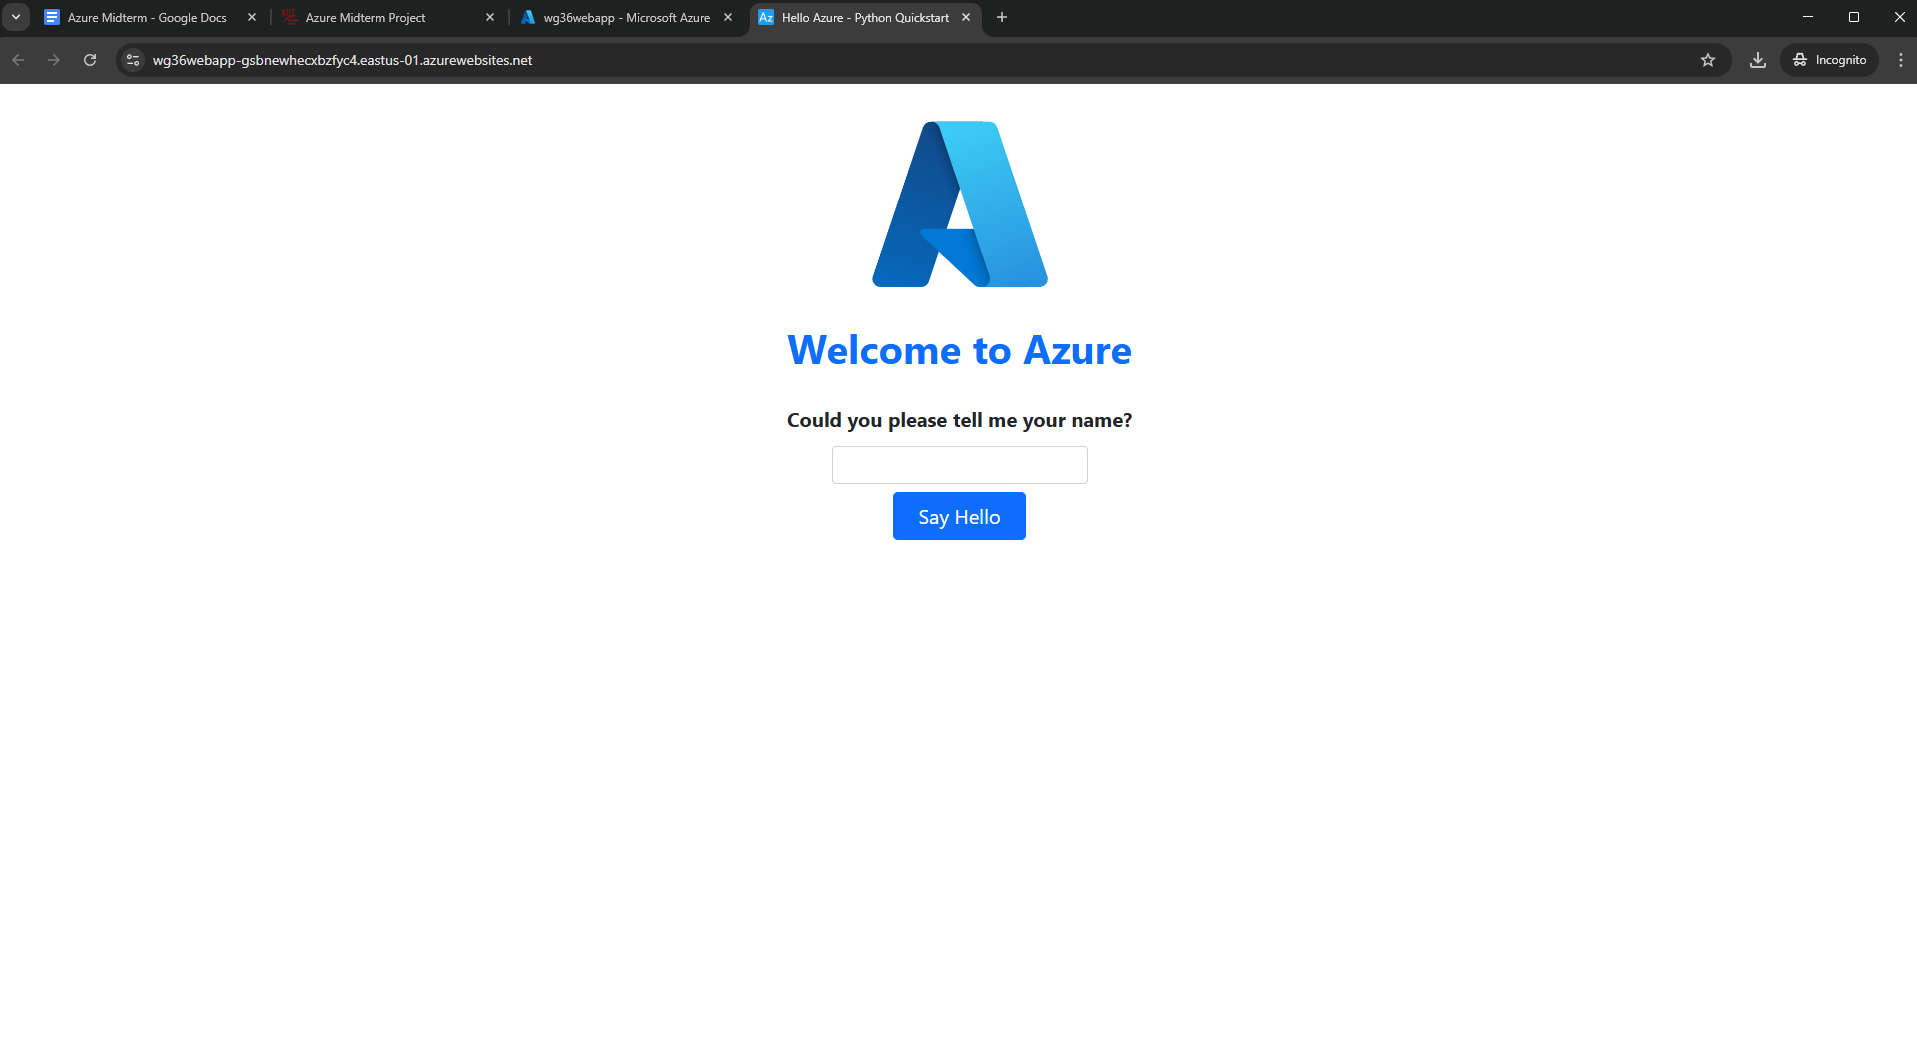Image resolution: width=1917 pixels, height=1049 pixels.
Task: Click the Say Hello button
Action: 958,516
